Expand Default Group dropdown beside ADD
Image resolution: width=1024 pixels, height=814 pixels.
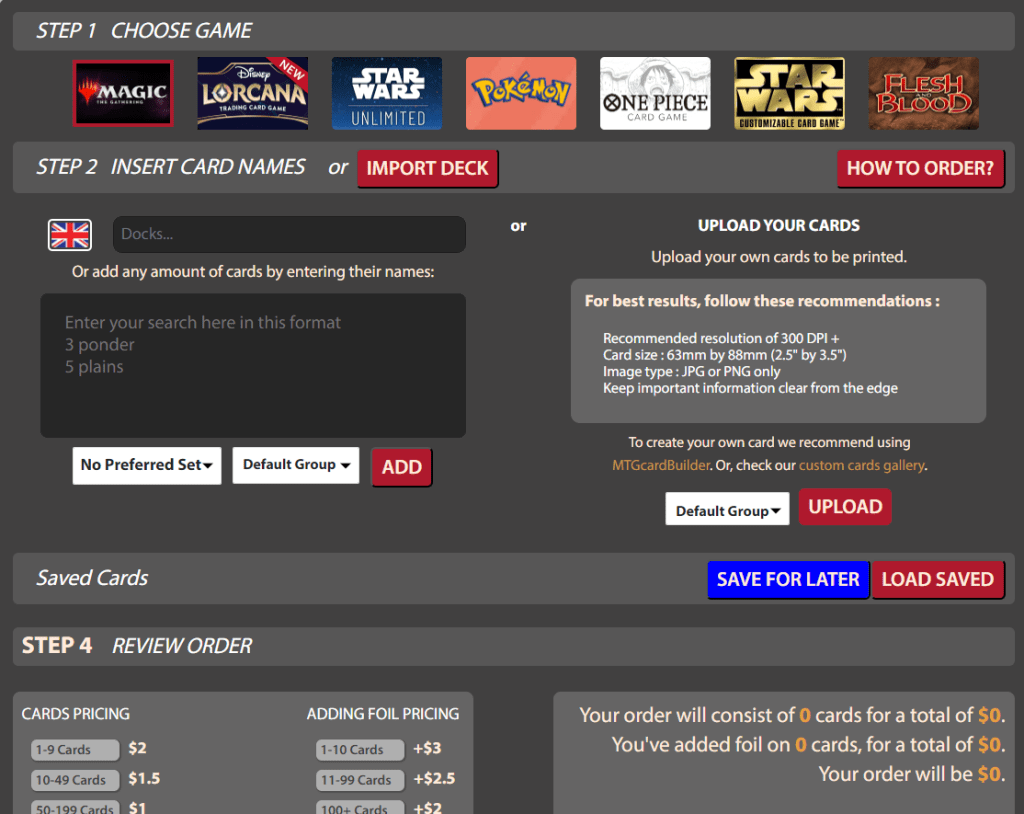point(296,465)
